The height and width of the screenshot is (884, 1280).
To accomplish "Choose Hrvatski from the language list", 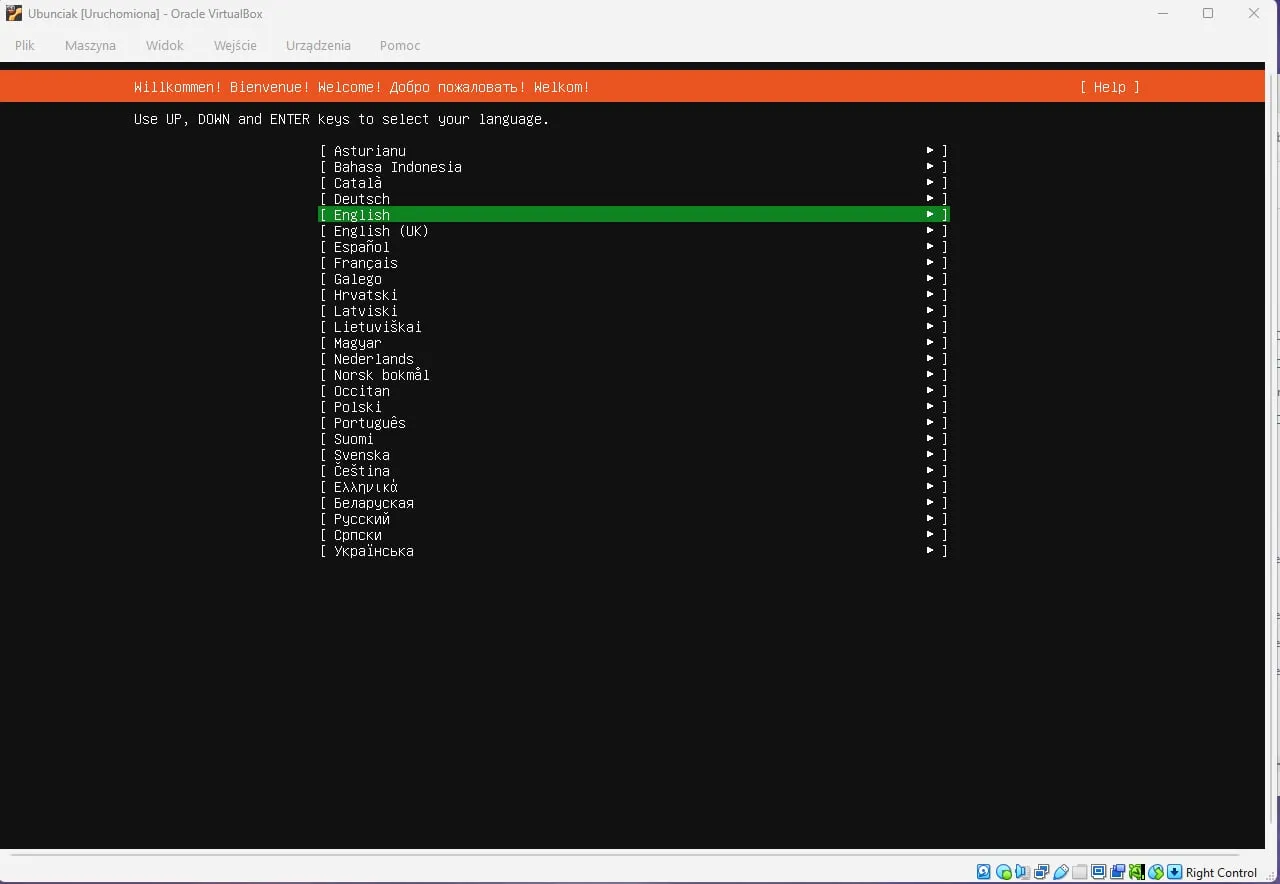I will click(x=633, y=295).
